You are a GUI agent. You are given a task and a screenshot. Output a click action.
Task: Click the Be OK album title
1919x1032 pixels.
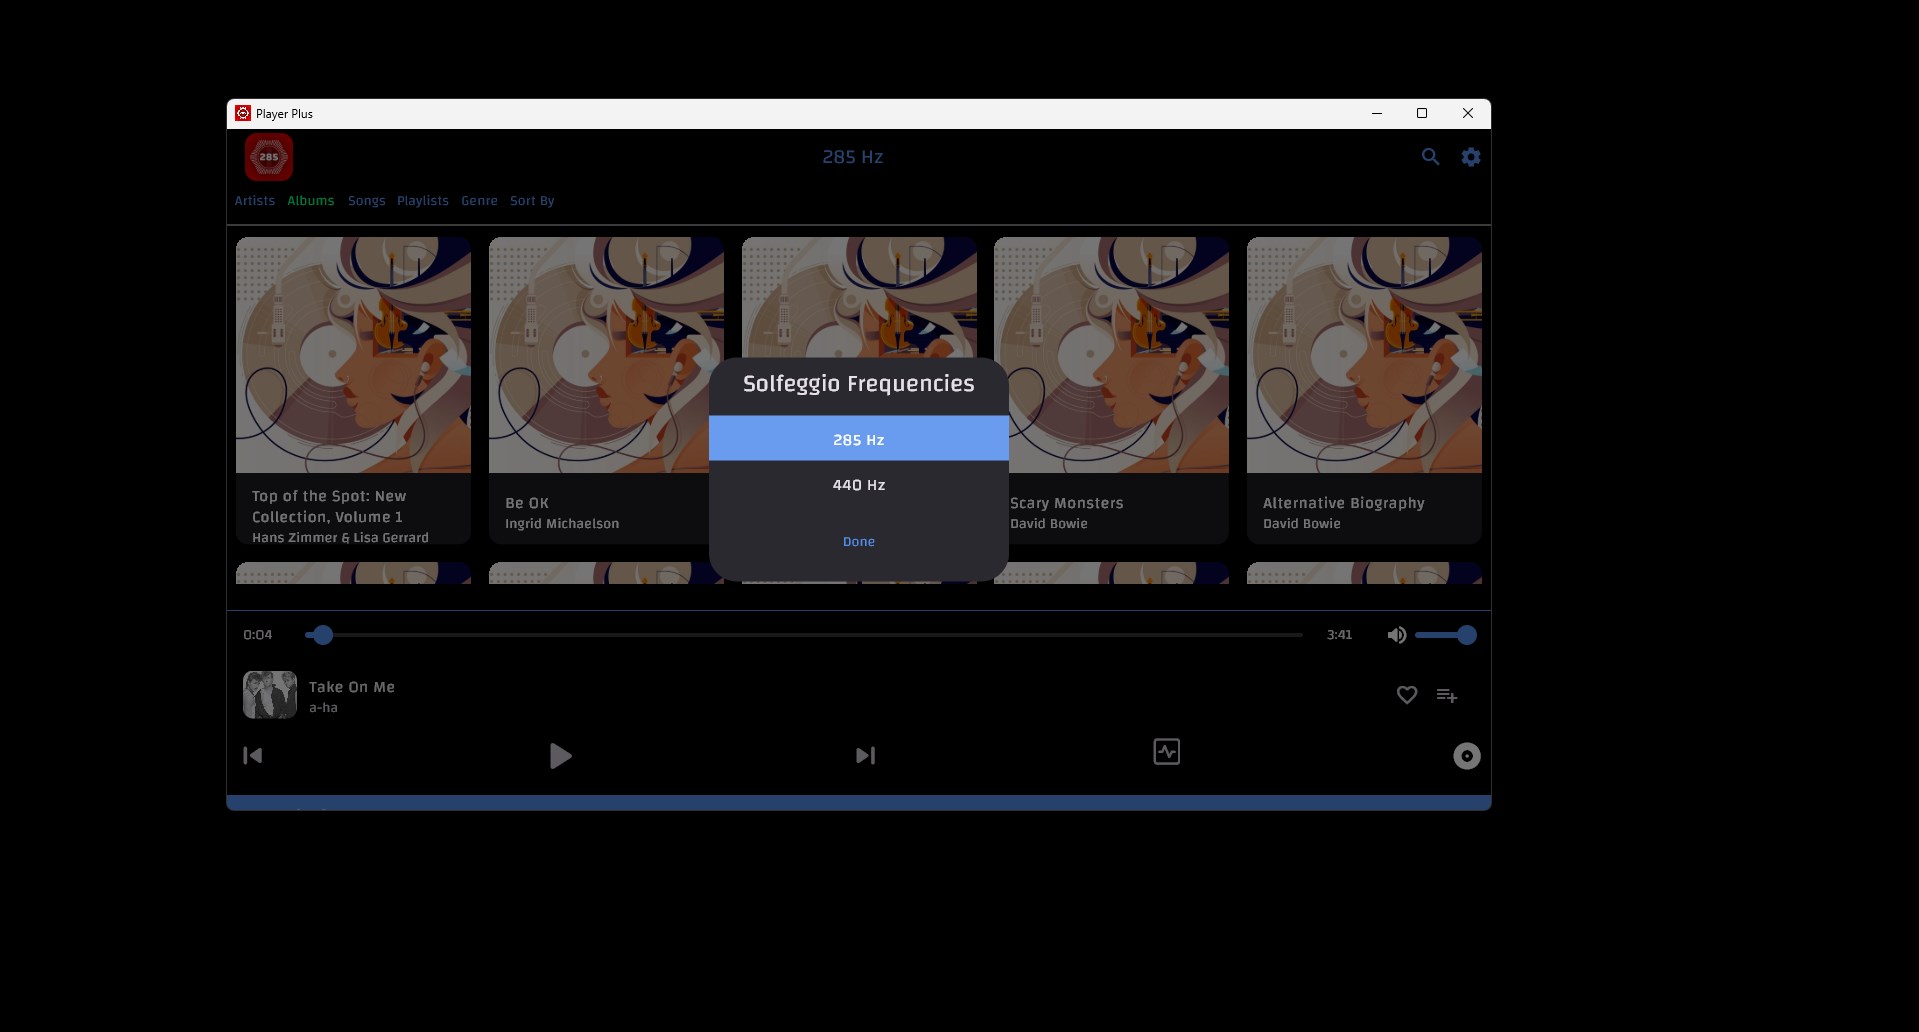pos(527,503)
